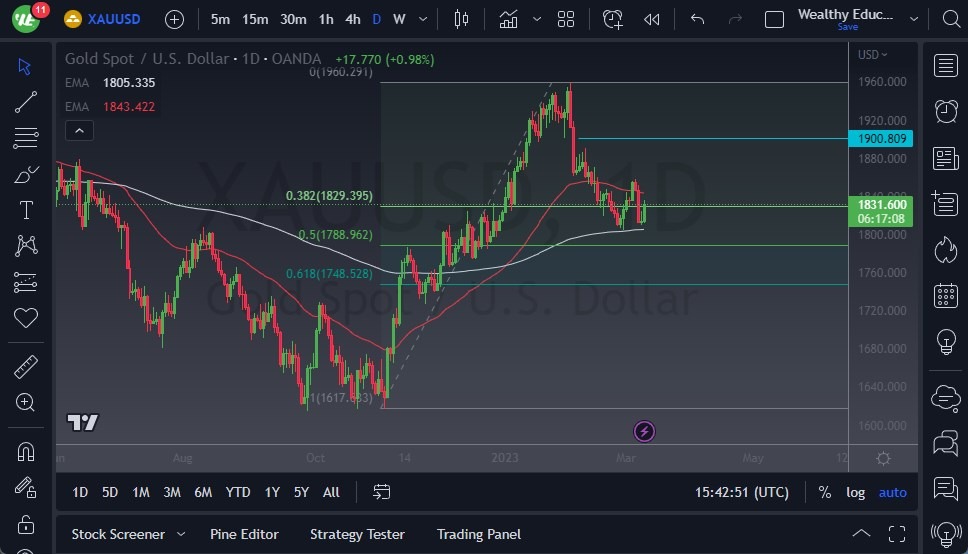The width and height of the screenshot is (968, 554).
Task: Expand the Stock Screener dropdown arrow
Action: pyautogui.click(x=181, y=534)
